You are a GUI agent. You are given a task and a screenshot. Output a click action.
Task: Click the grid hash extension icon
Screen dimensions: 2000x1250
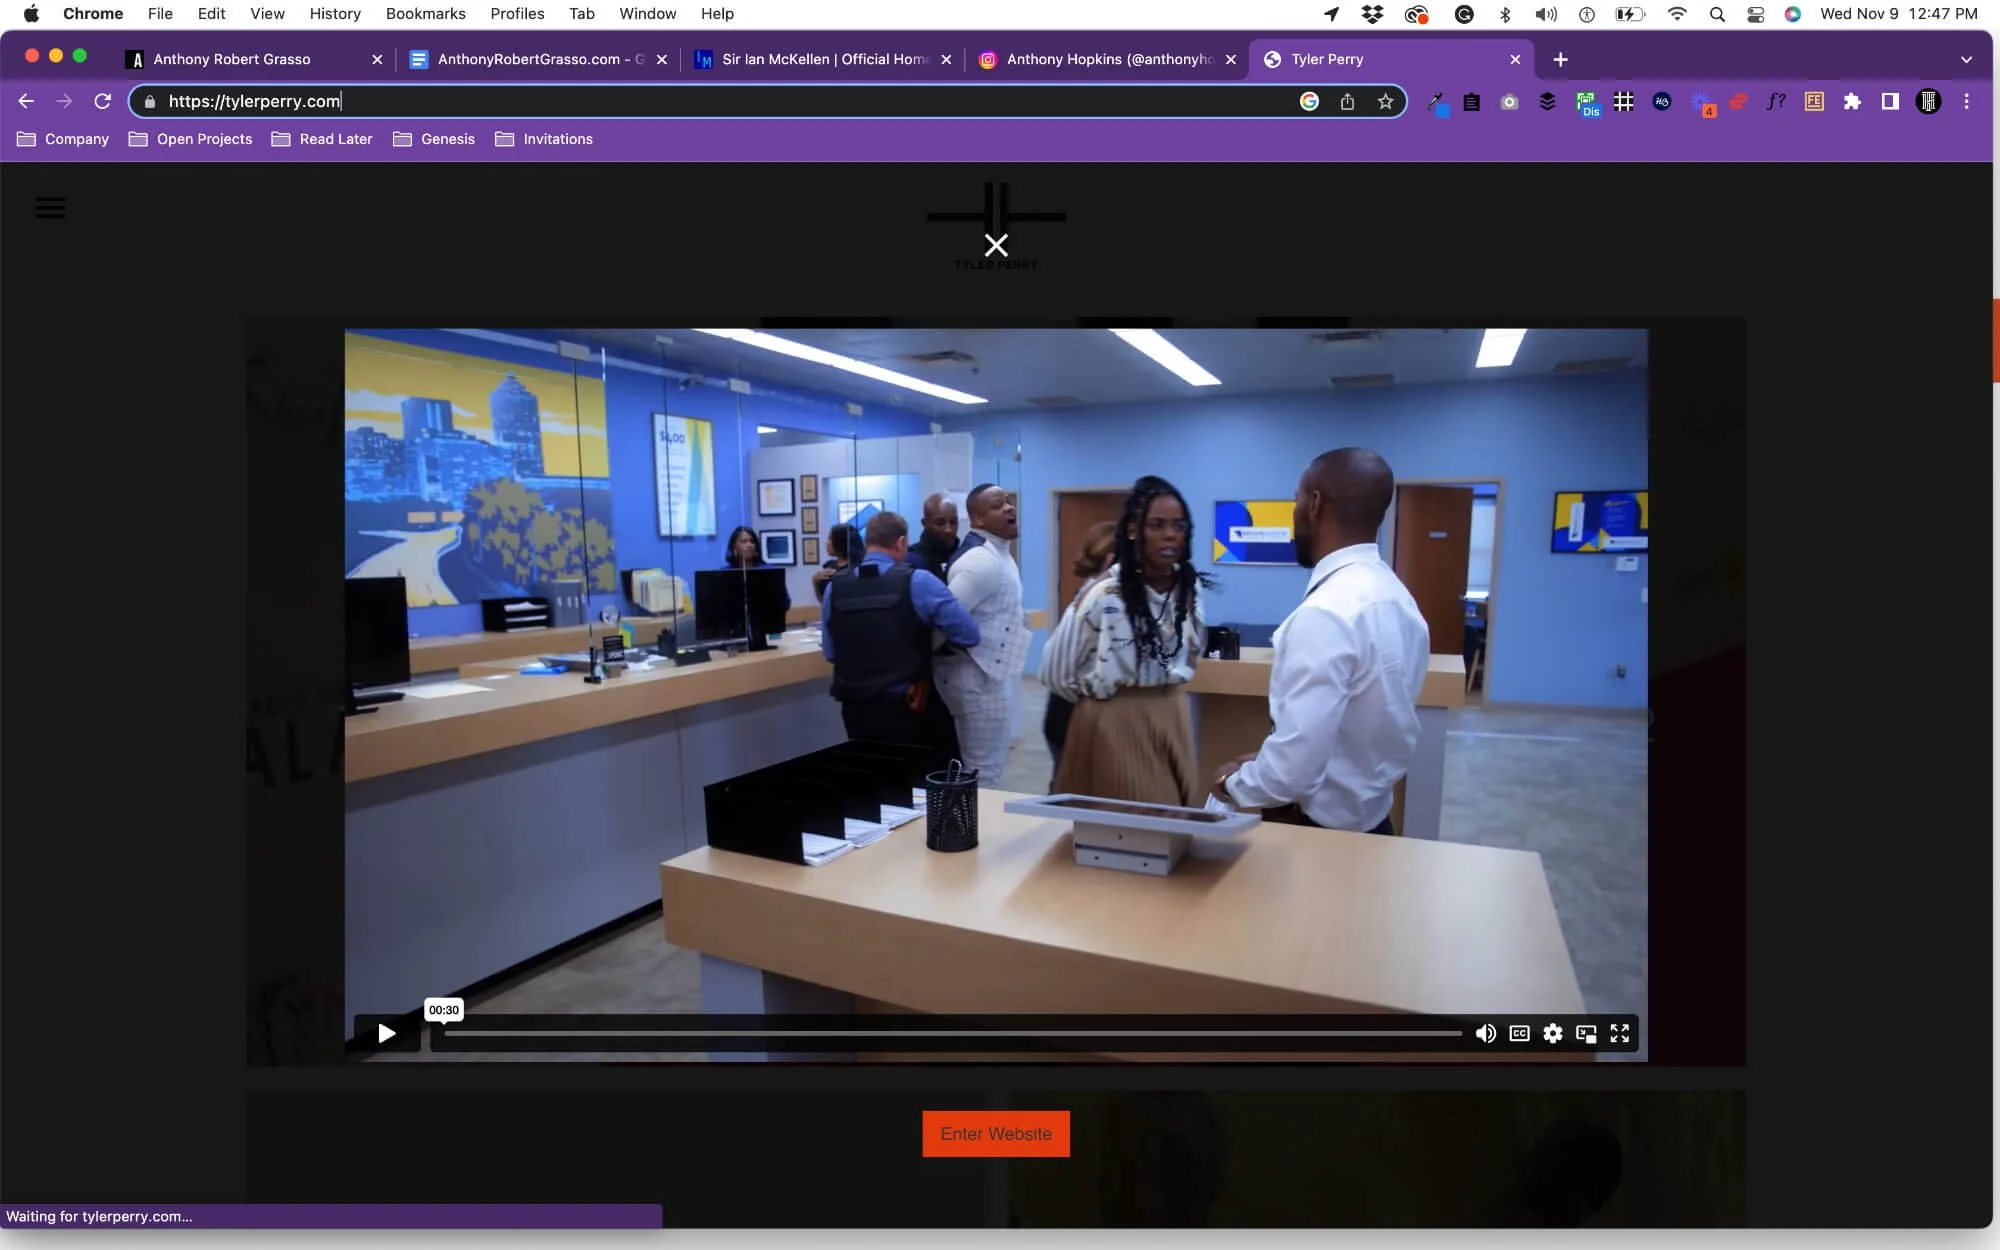coord(1624,101)
